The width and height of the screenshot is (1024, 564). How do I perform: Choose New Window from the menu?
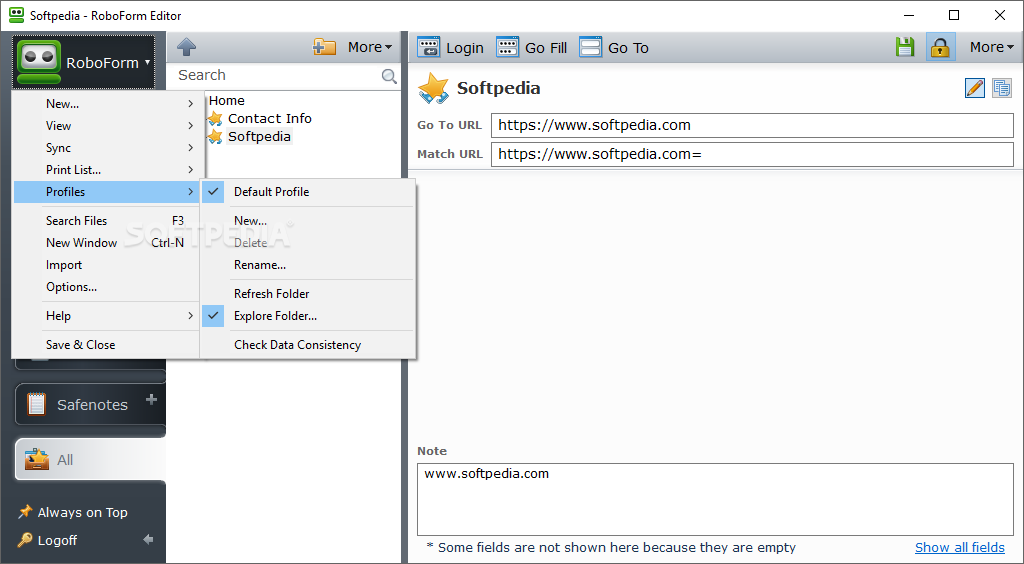pos(106,243)
